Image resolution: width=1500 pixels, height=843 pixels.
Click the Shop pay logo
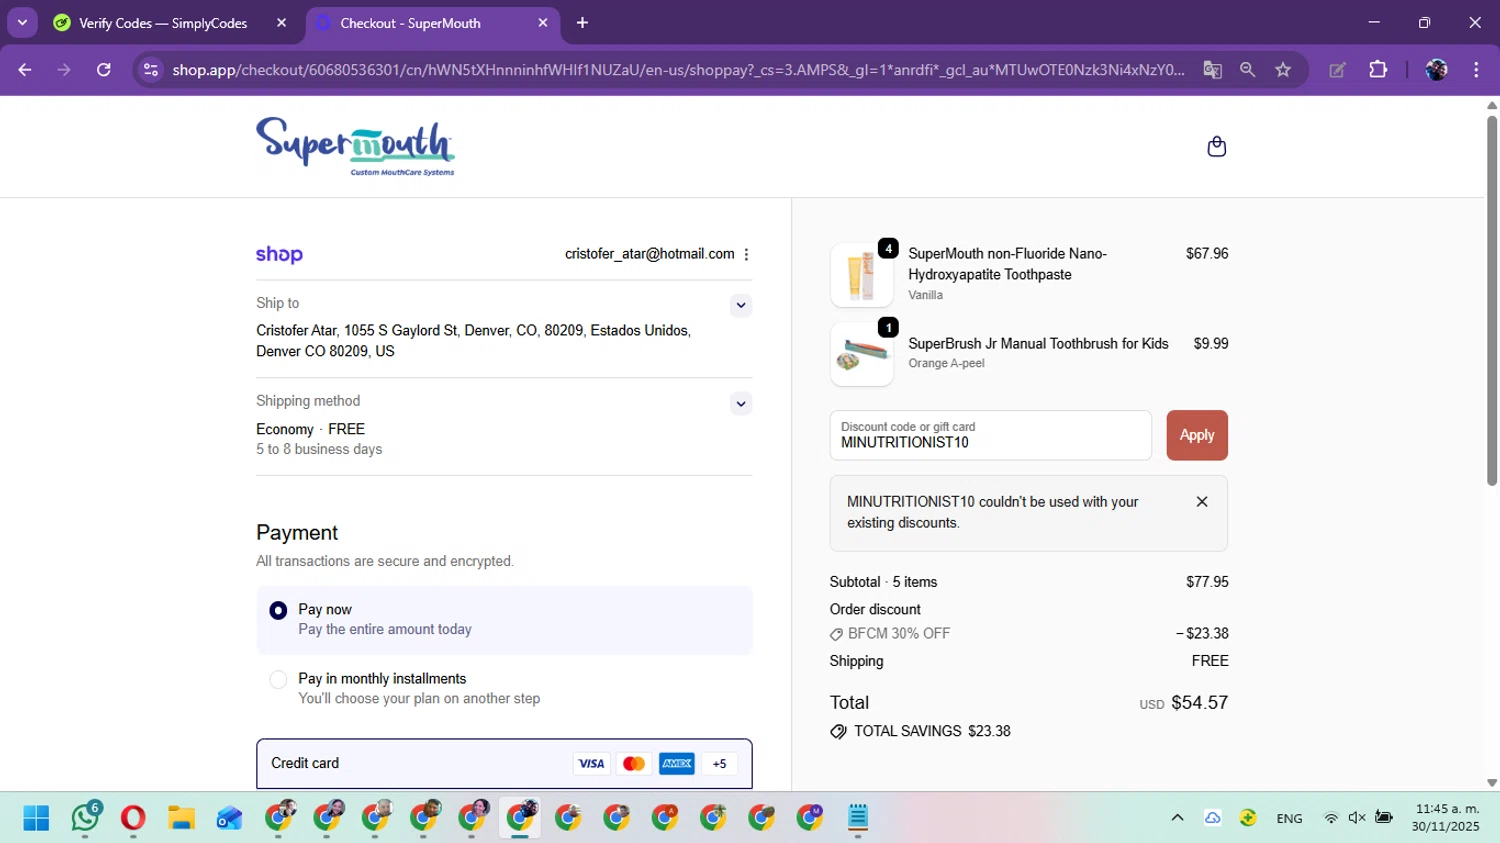tap(279, 254)
